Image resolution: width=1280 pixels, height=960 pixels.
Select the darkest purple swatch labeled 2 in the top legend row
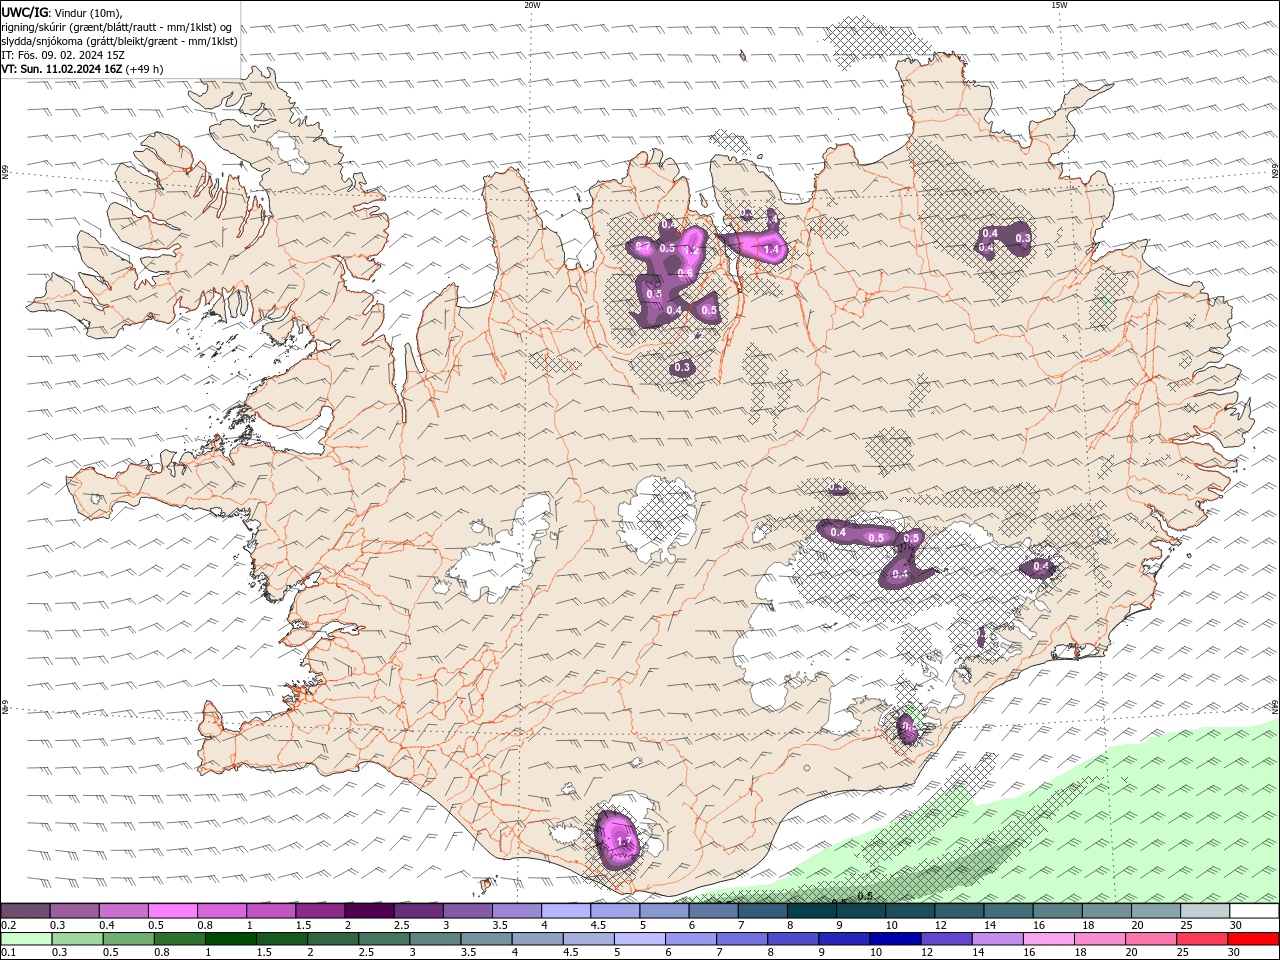(369, 911)
